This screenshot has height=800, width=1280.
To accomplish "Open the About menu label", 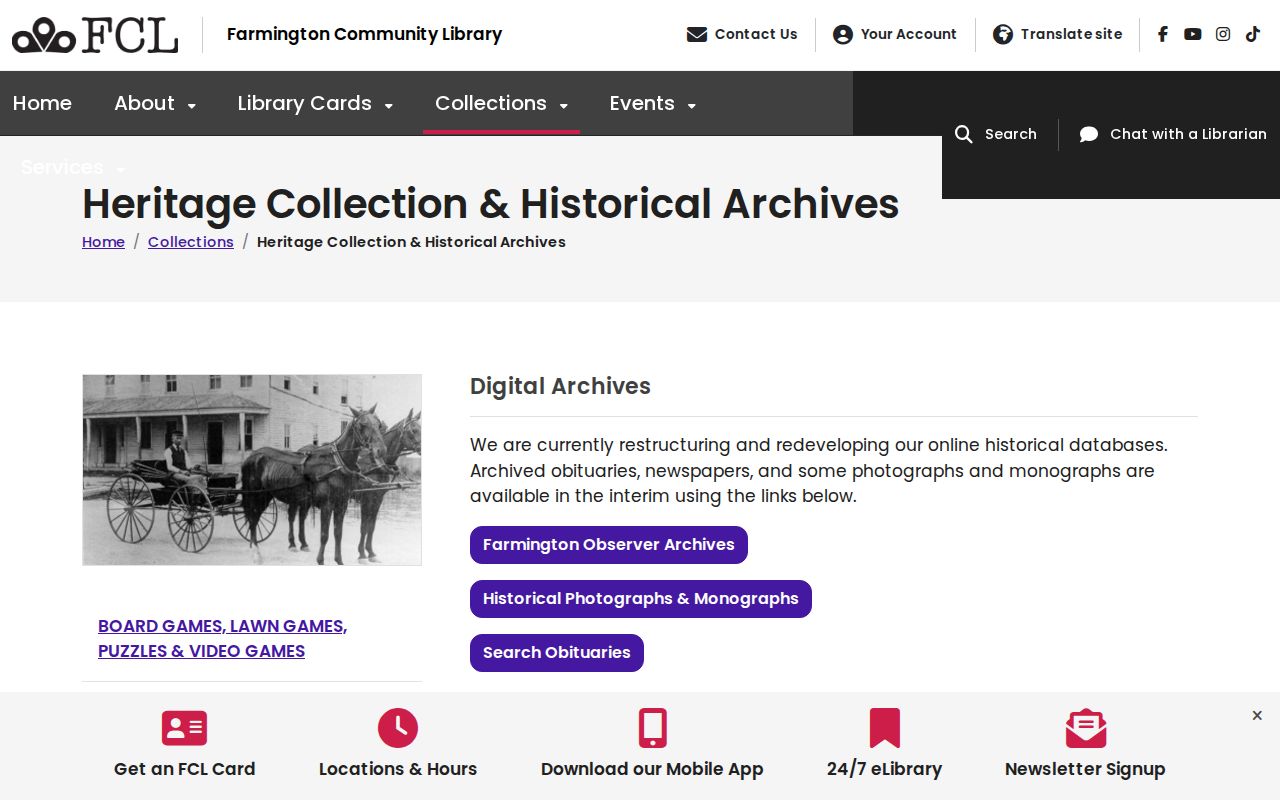I will click(144, 103).
